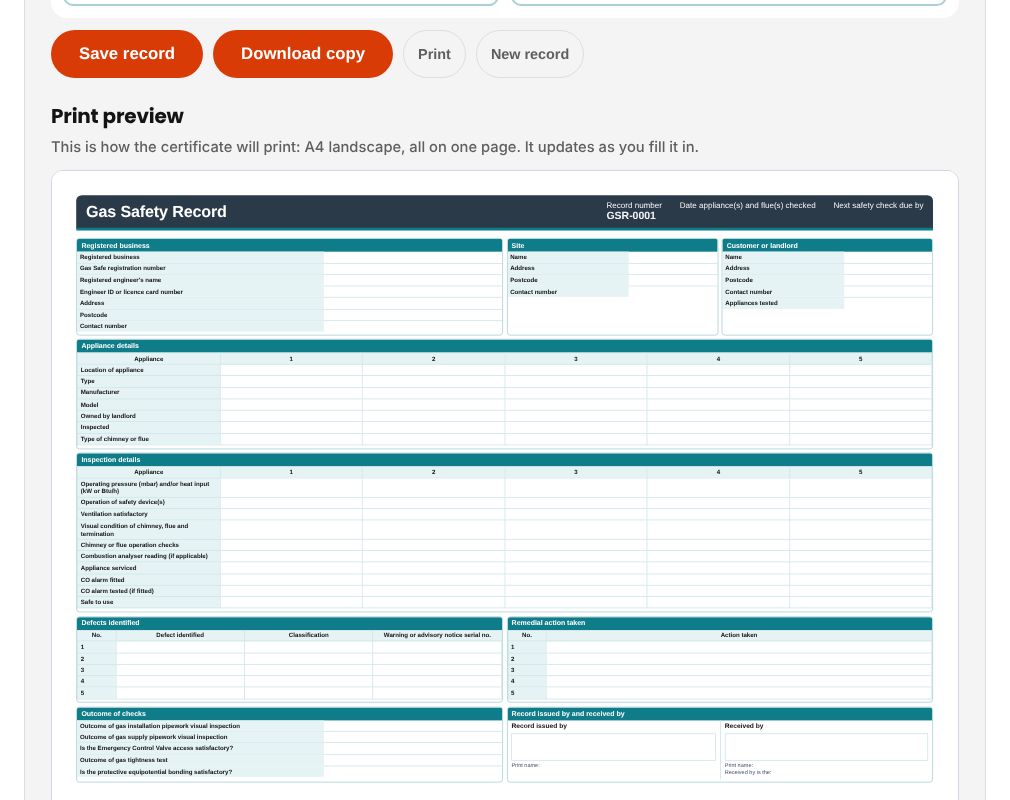This screenshot has width=1010, height=800.
Task: Click 'Remedial action taken' section header
Action: pyautogui.click(x=719, y=623)
